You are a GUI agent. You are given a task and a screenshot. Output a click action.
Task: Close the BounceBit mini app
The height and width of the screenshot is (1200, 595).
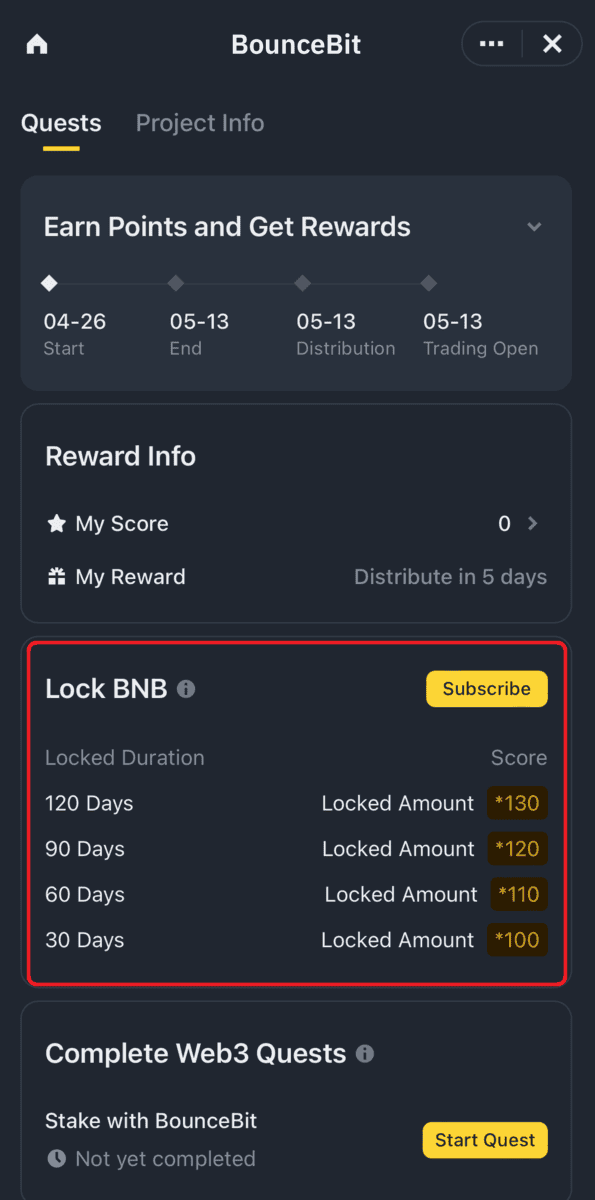coord(552,44)
